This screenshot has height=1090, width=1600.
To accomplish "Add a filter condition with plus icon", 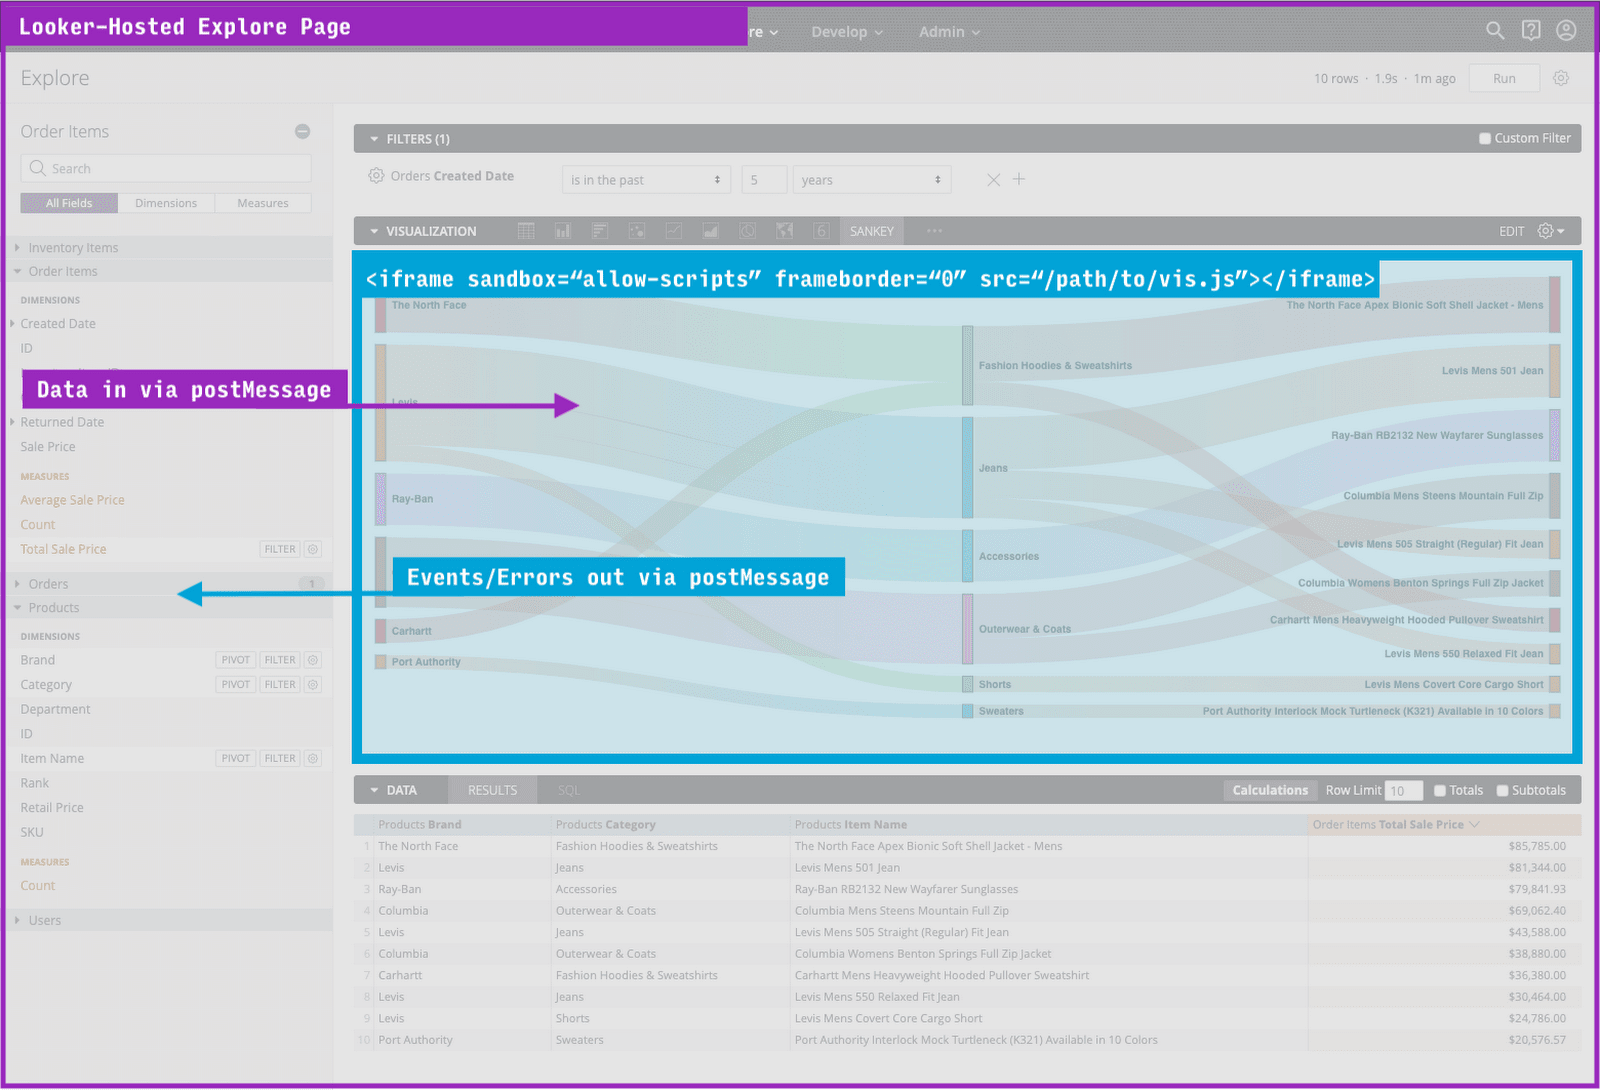I will 1019,179.
